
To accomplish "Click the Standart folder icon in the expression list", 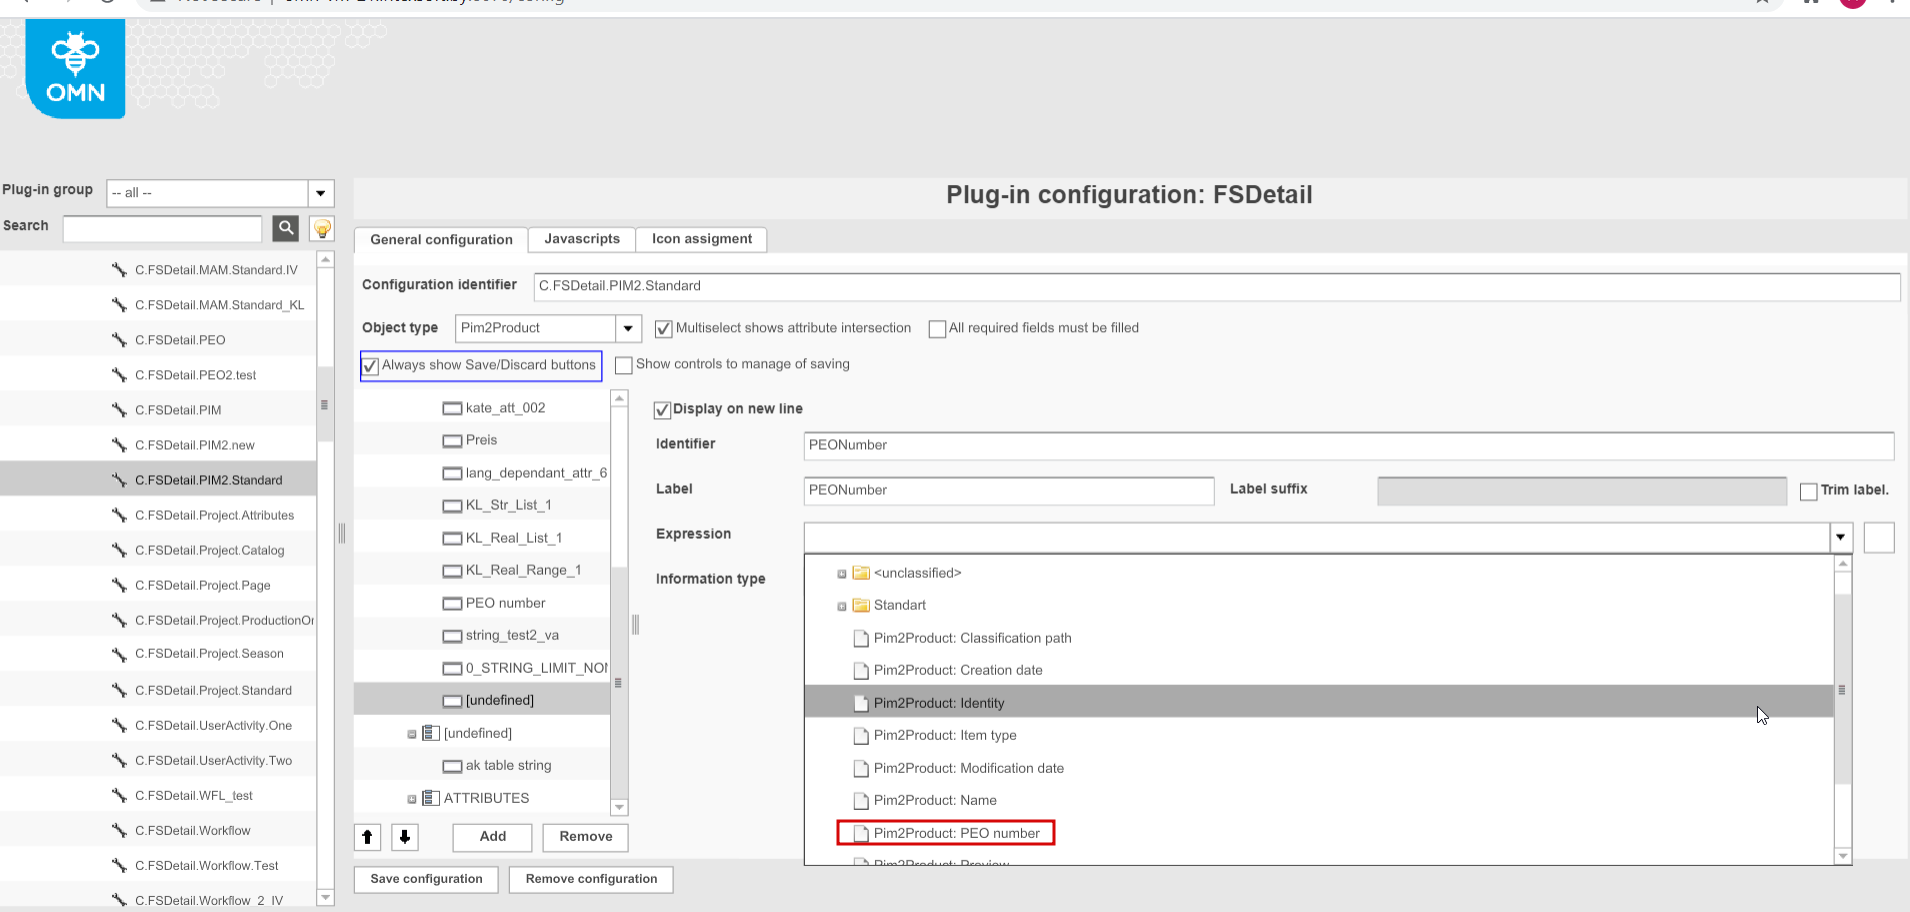I will pos(860,605).
